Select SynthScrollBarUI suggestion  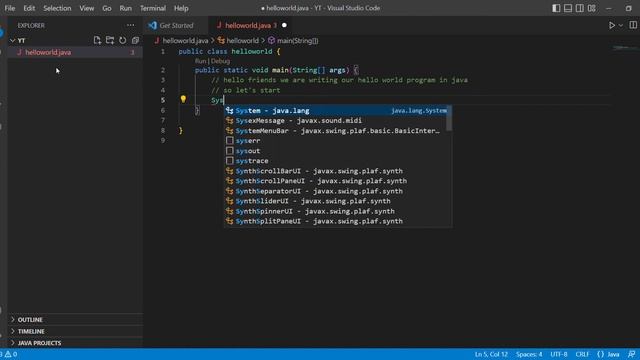point(336,171)
